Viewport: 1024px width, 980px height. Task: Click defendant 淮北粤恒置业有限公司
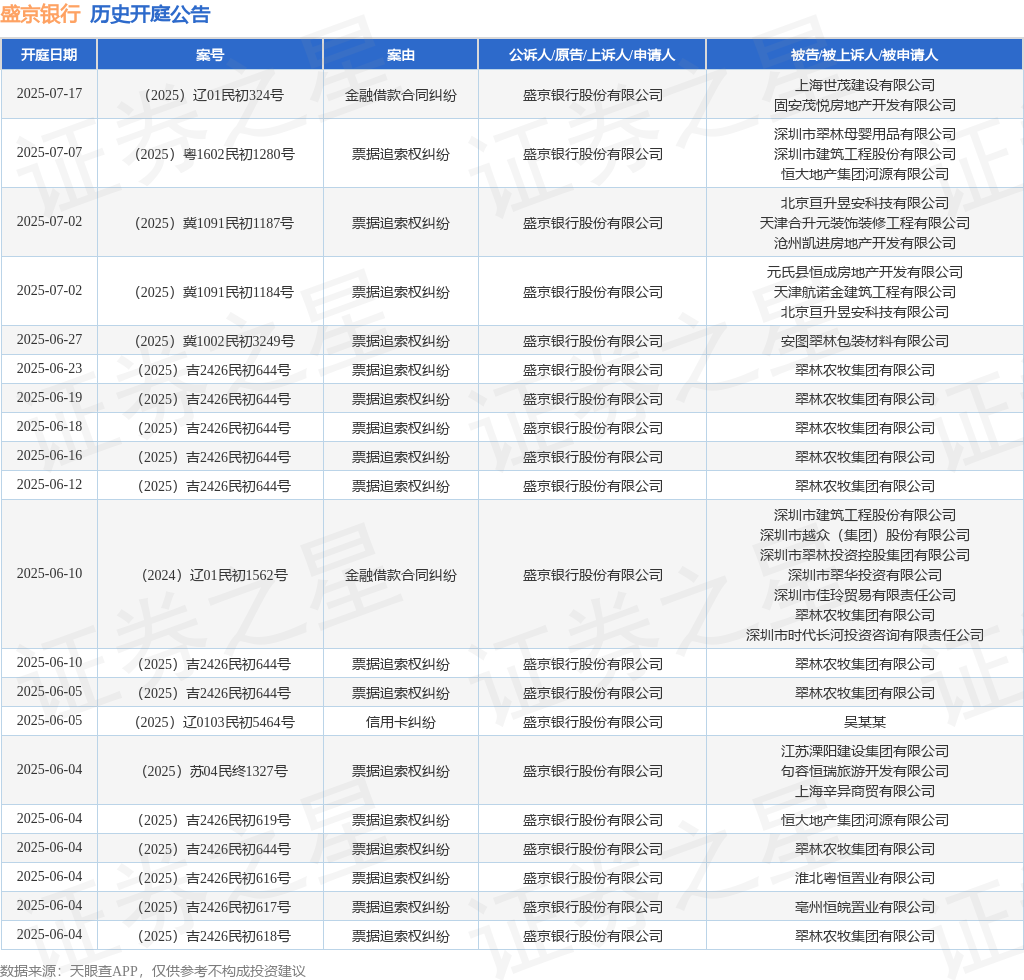coord(865,878)
